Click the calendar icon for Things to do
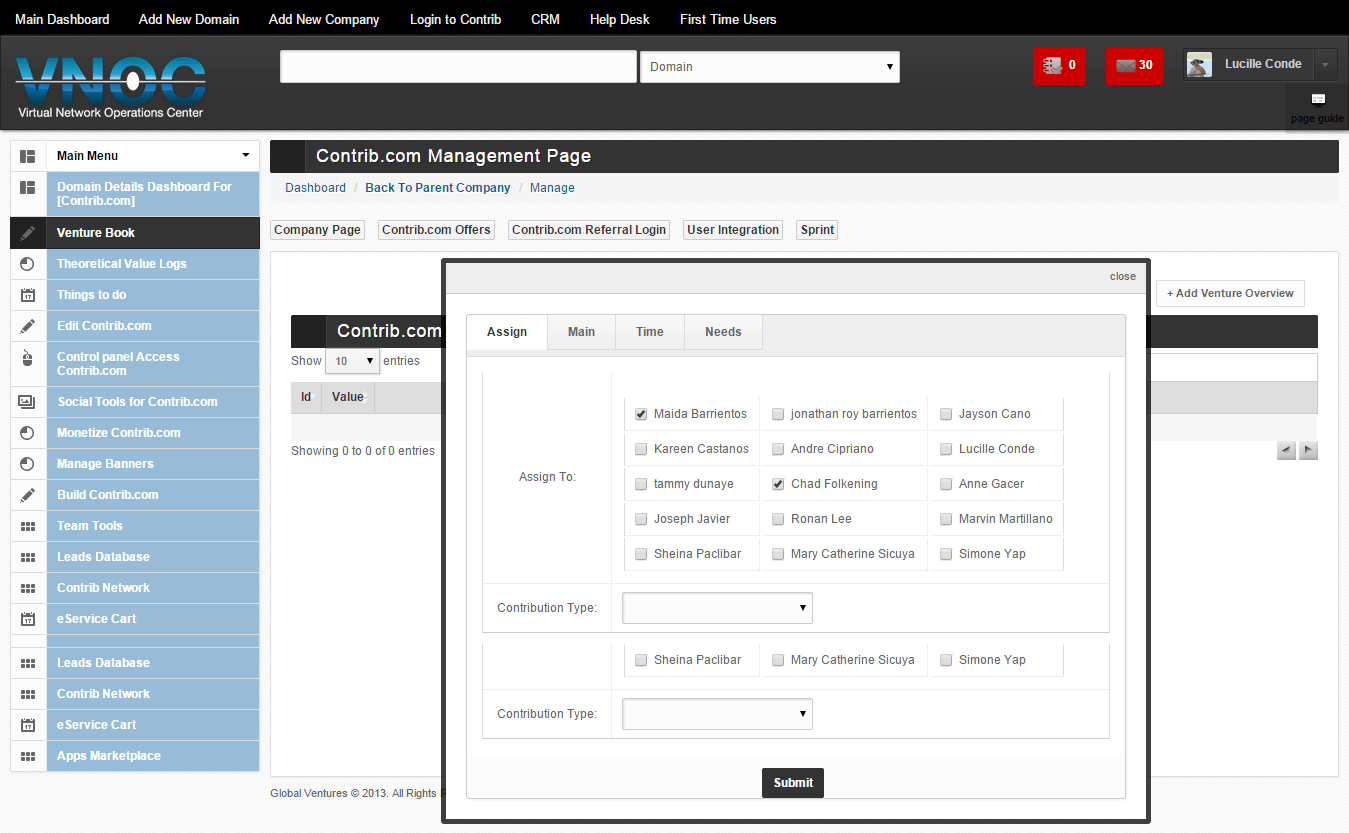1349x833 pixels. 28,295
